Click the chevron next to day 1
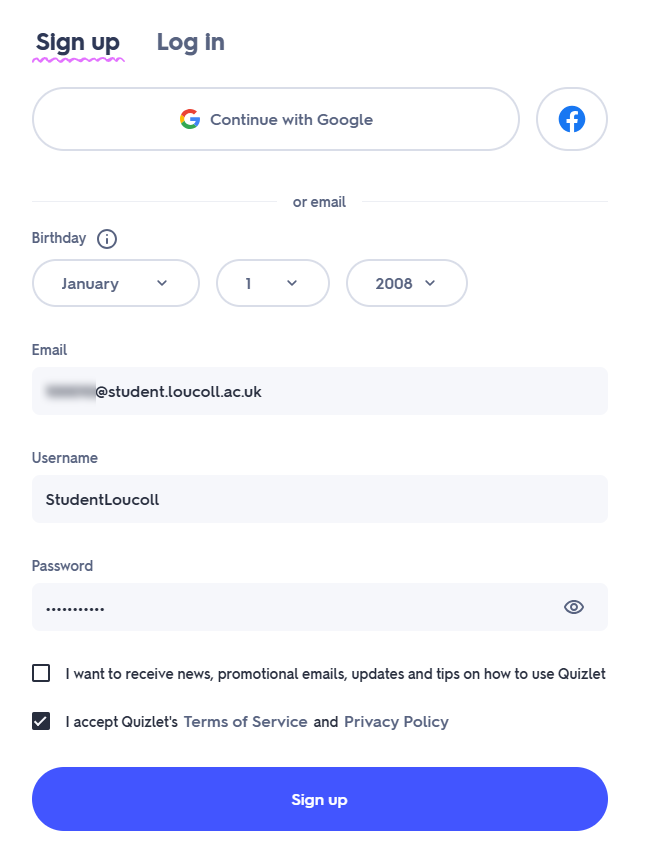The width and height of the screenshot is (645, 850). (292, 283)
